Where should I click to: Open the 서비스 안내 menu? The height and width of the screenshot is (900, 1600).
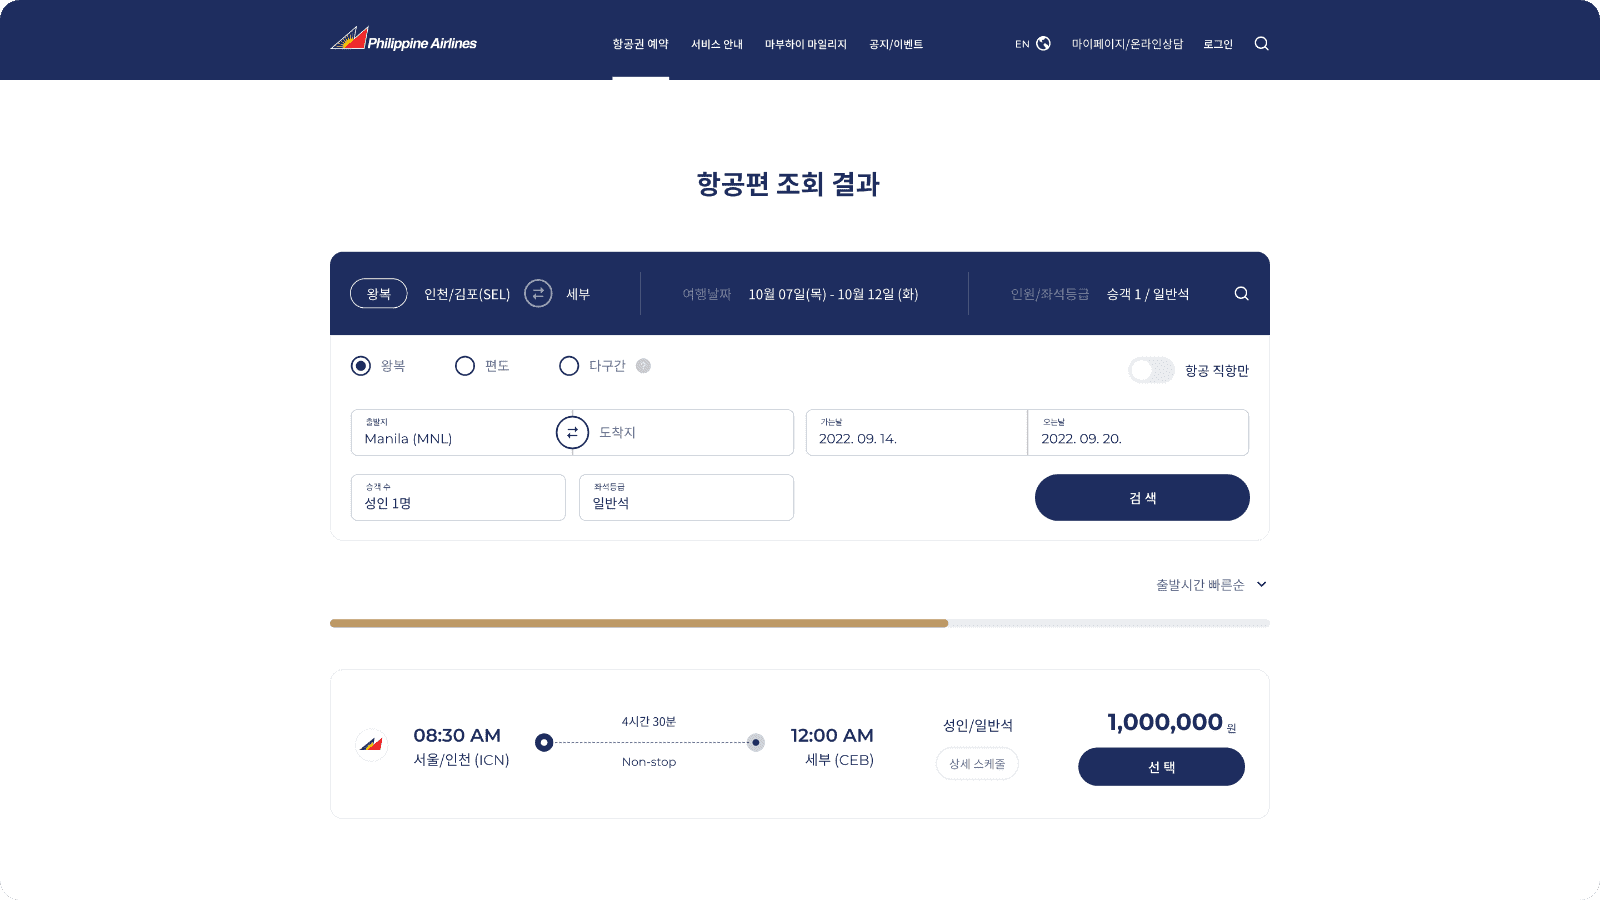click(717, 44)
